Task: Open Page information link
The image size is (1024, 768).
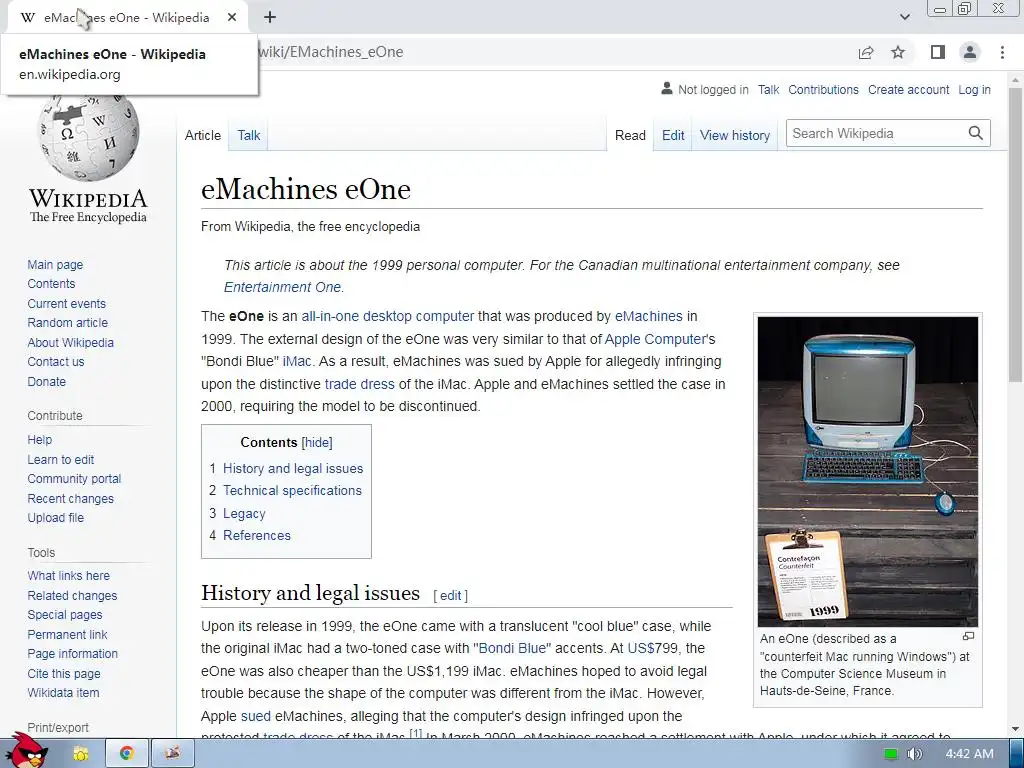Action: point(72,654)
